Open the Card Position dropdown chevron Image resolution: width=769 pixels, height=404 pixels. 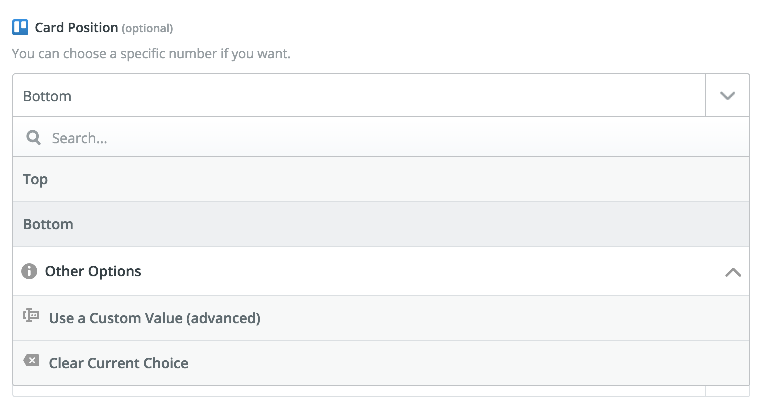coord(727,96)
